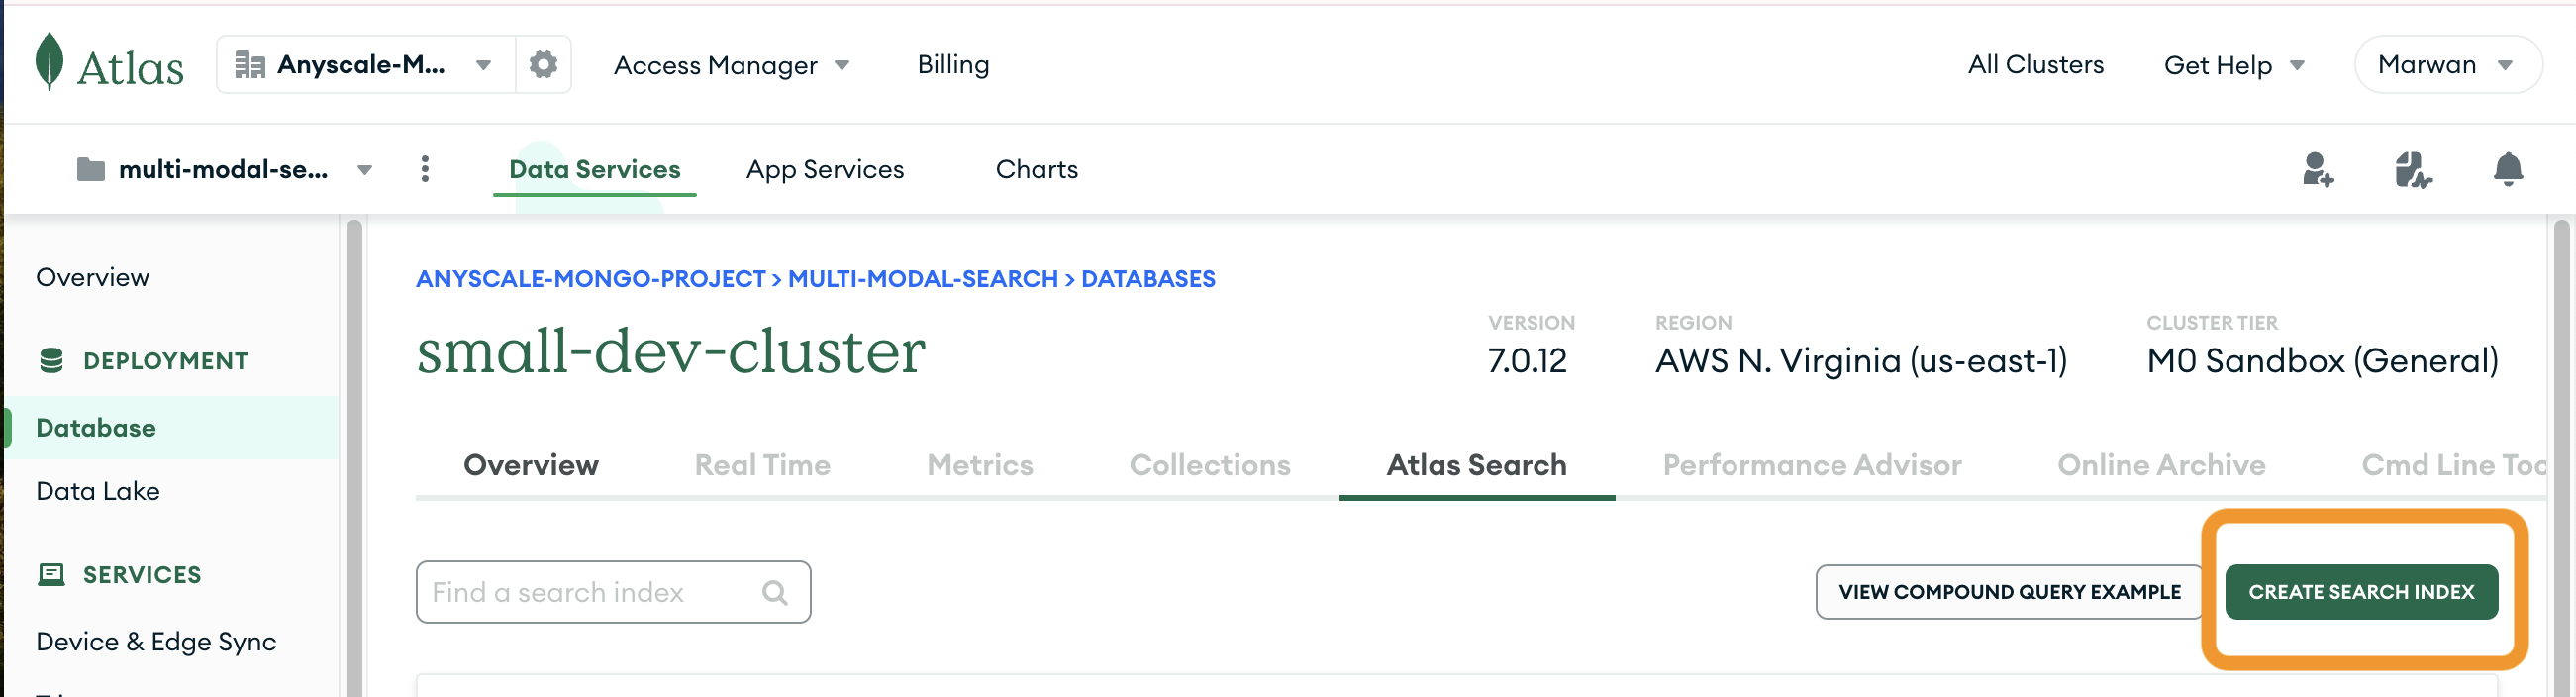This screenshot has height=697, width=2576.
Task: Open Online Archive tab
Action: coord(2160,465)
